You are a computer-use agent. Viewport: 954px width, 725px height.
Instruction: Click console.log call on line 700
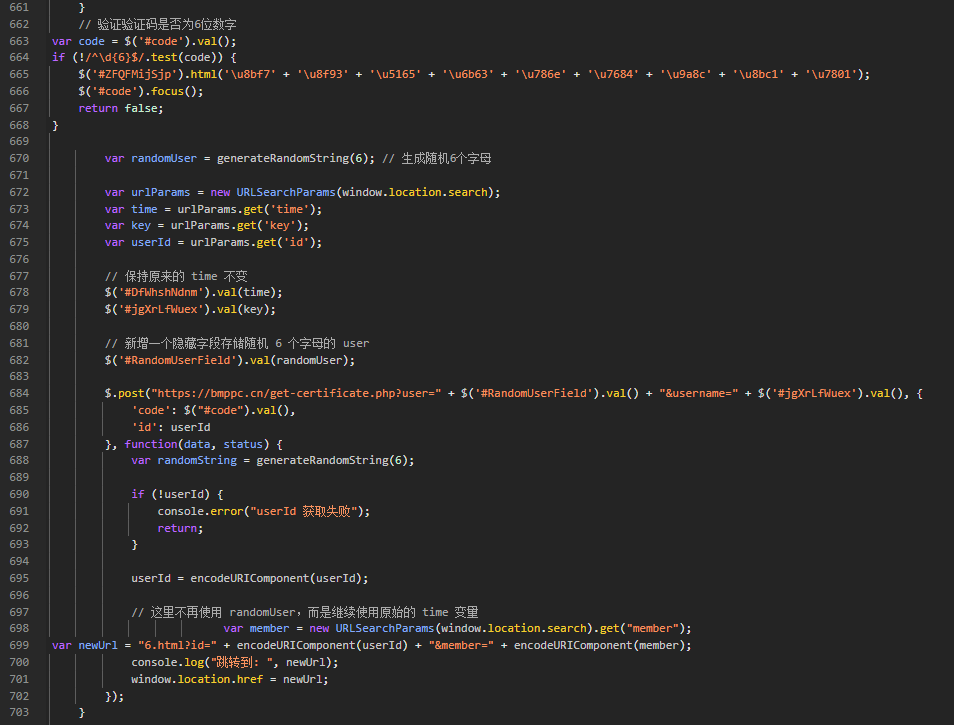(234, 662)
